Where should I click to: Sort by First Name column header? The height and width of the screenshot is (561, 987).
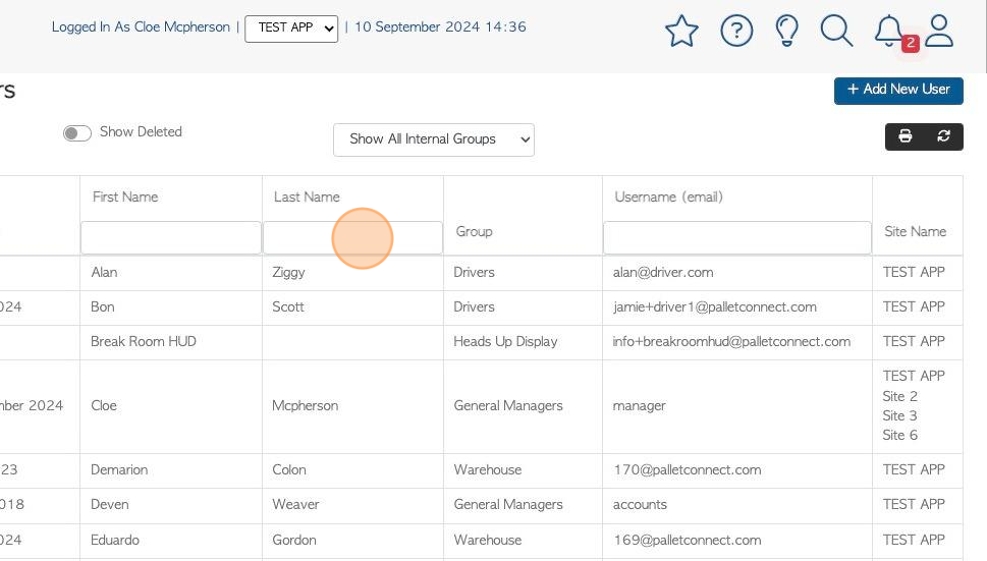click(125, 197)
